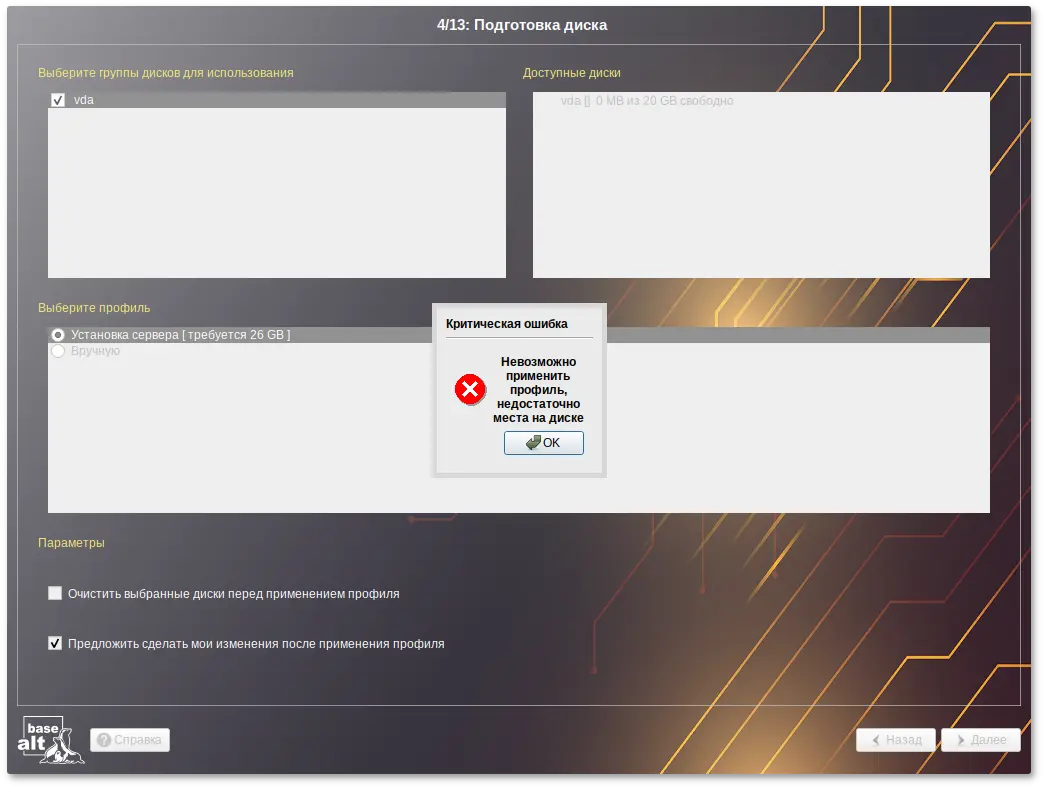Open help with the Справка button
This screenshot has height=788, width=1044.
[x=130, y=741]
